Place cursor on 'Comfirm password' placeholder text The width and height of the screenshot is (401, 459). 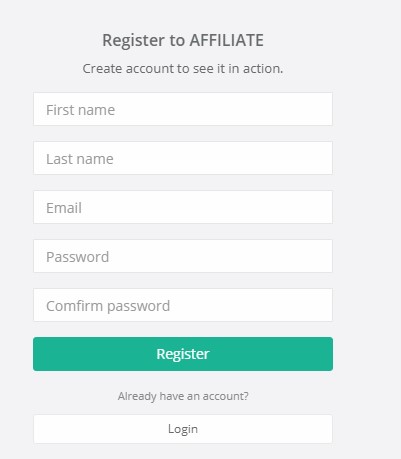click(x=108, y=306)
